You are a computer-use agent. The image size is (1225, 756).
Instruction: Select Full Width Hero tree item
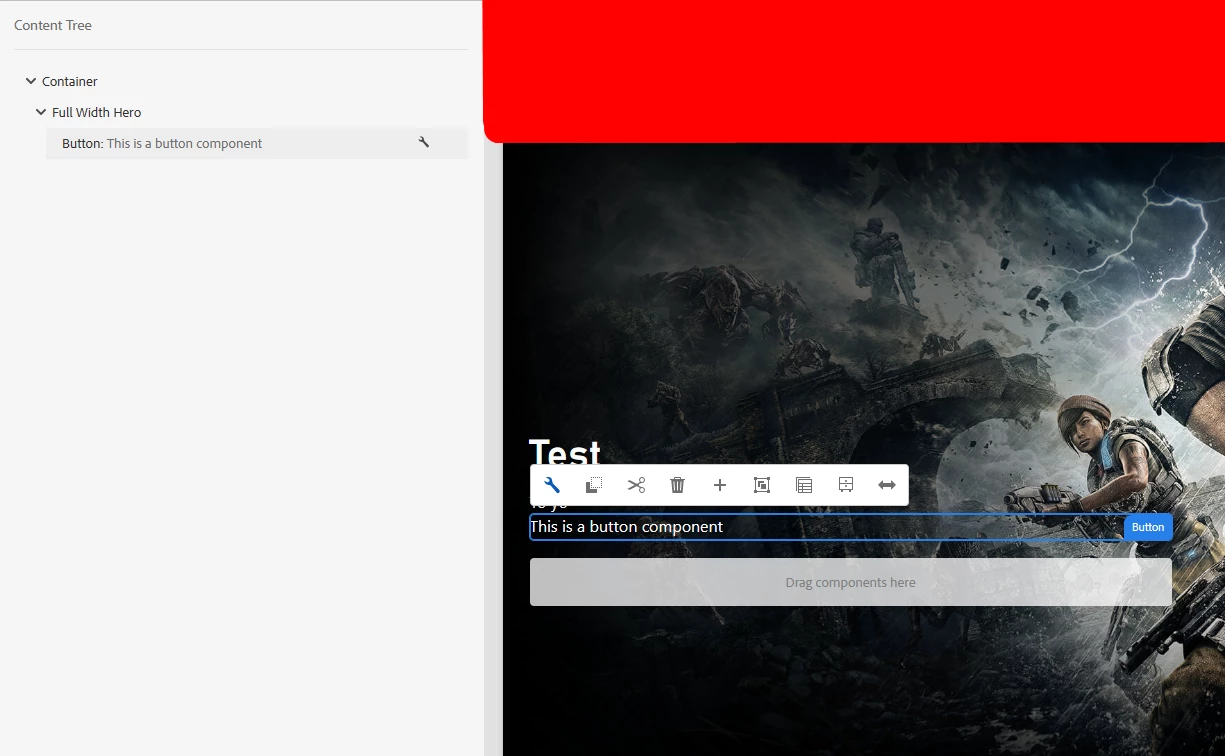[97, 112]
